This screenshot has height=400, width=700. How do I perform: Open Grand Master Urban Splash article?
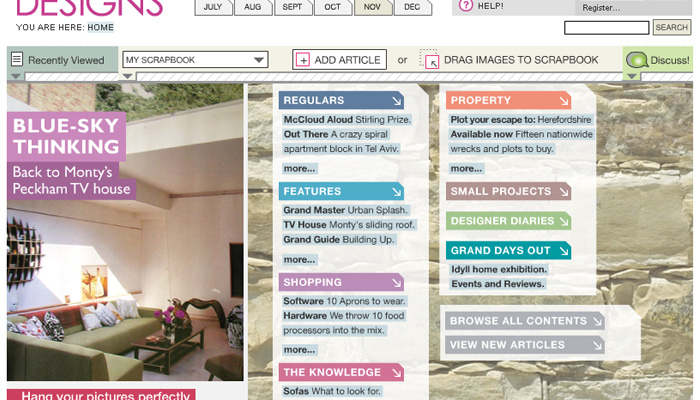pyautogui.click(x=346, y=210)
